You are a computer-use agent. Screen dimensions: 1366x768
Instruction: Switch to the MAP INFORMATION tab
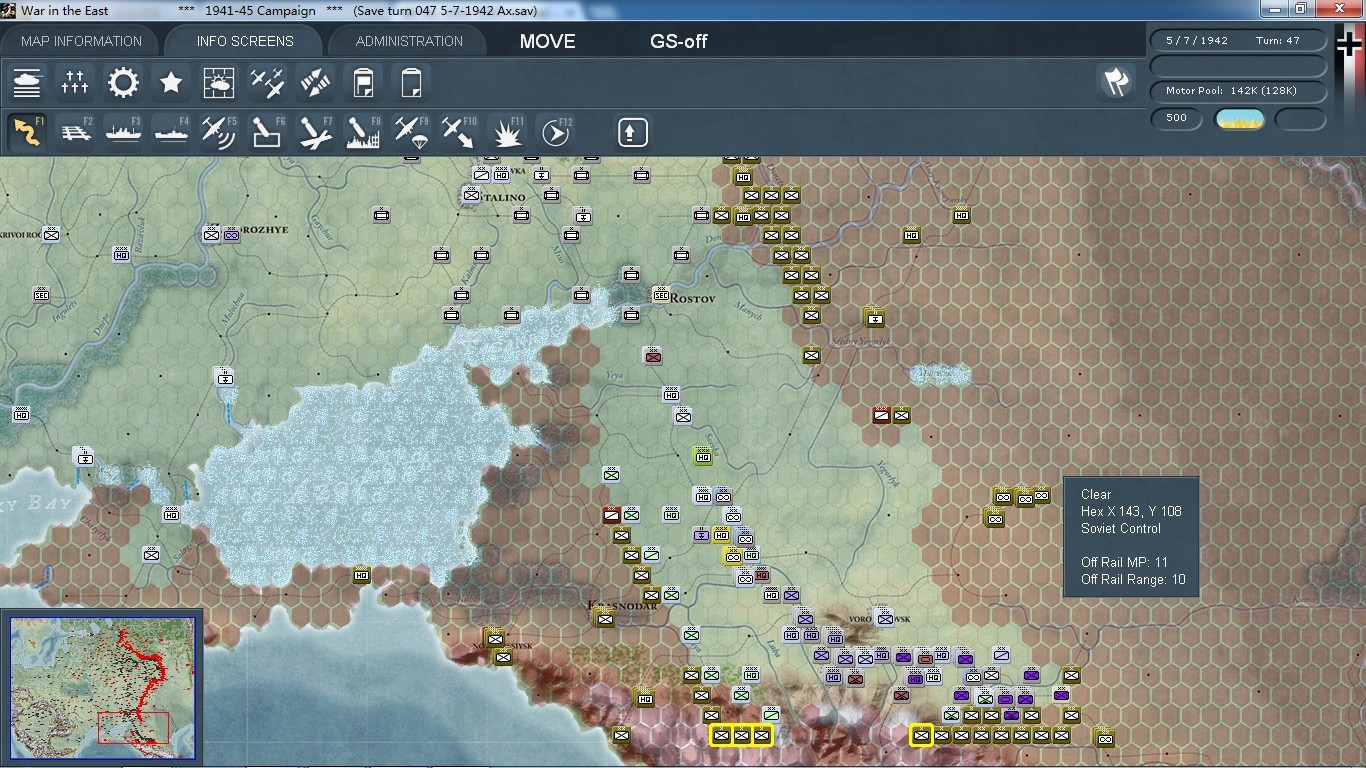click(x=82, y=41)
